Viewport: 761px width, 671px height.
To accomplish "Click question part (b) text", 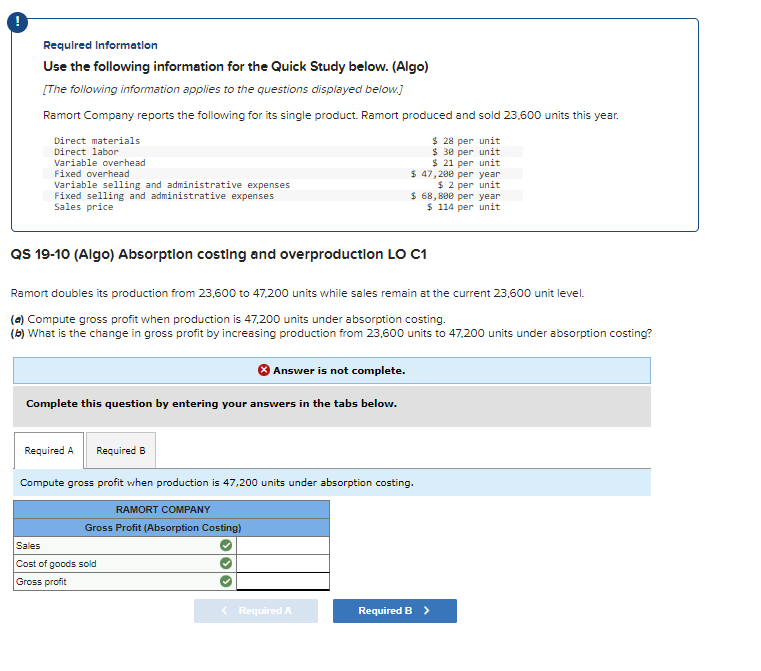I will pyautogui.click(x=331, y=333).
